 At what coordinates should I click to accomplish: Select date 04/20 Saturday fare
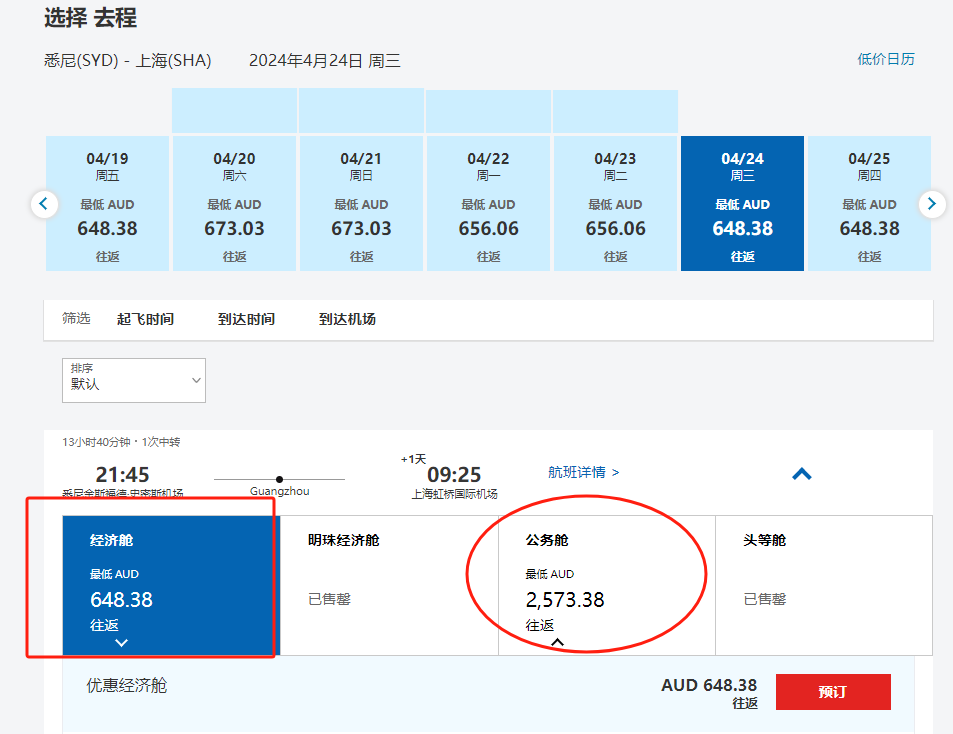coord(235,204)
